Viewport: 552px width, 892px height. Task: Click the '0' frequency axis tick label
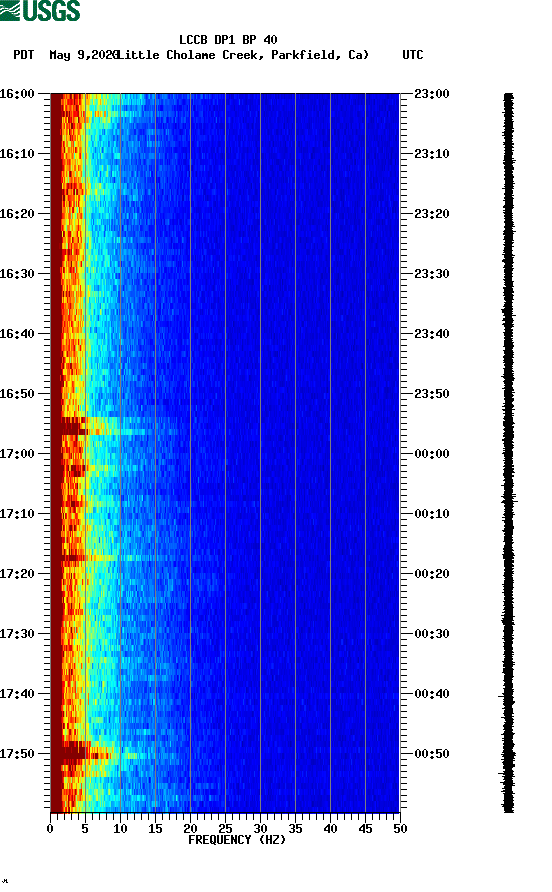[x=50, y=829]
